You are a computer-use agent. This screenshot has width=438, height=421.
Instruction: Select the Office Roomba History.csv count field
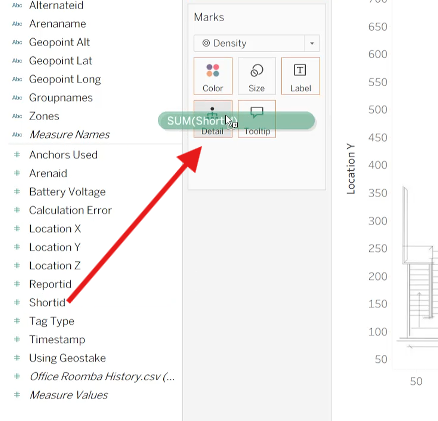tap(102, 376)
